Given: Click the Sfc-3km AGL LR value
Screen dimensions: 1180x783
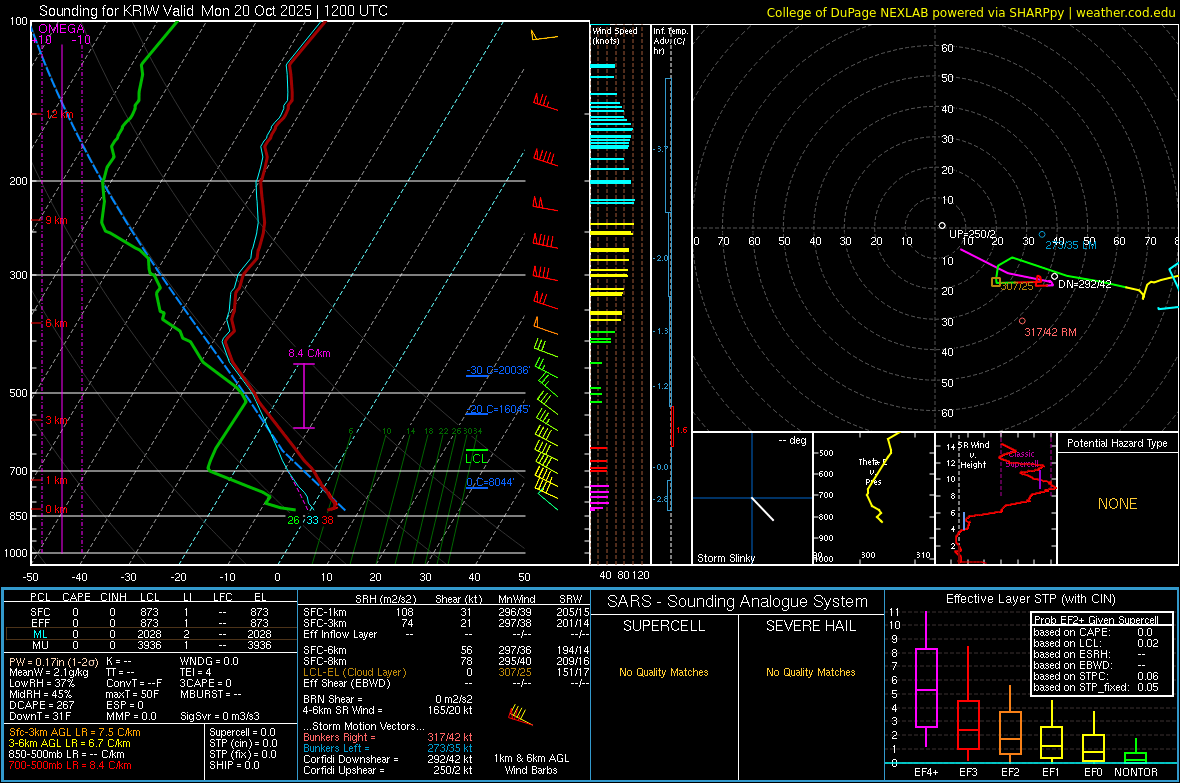Looking at the screenshot, I should [75, 732].
